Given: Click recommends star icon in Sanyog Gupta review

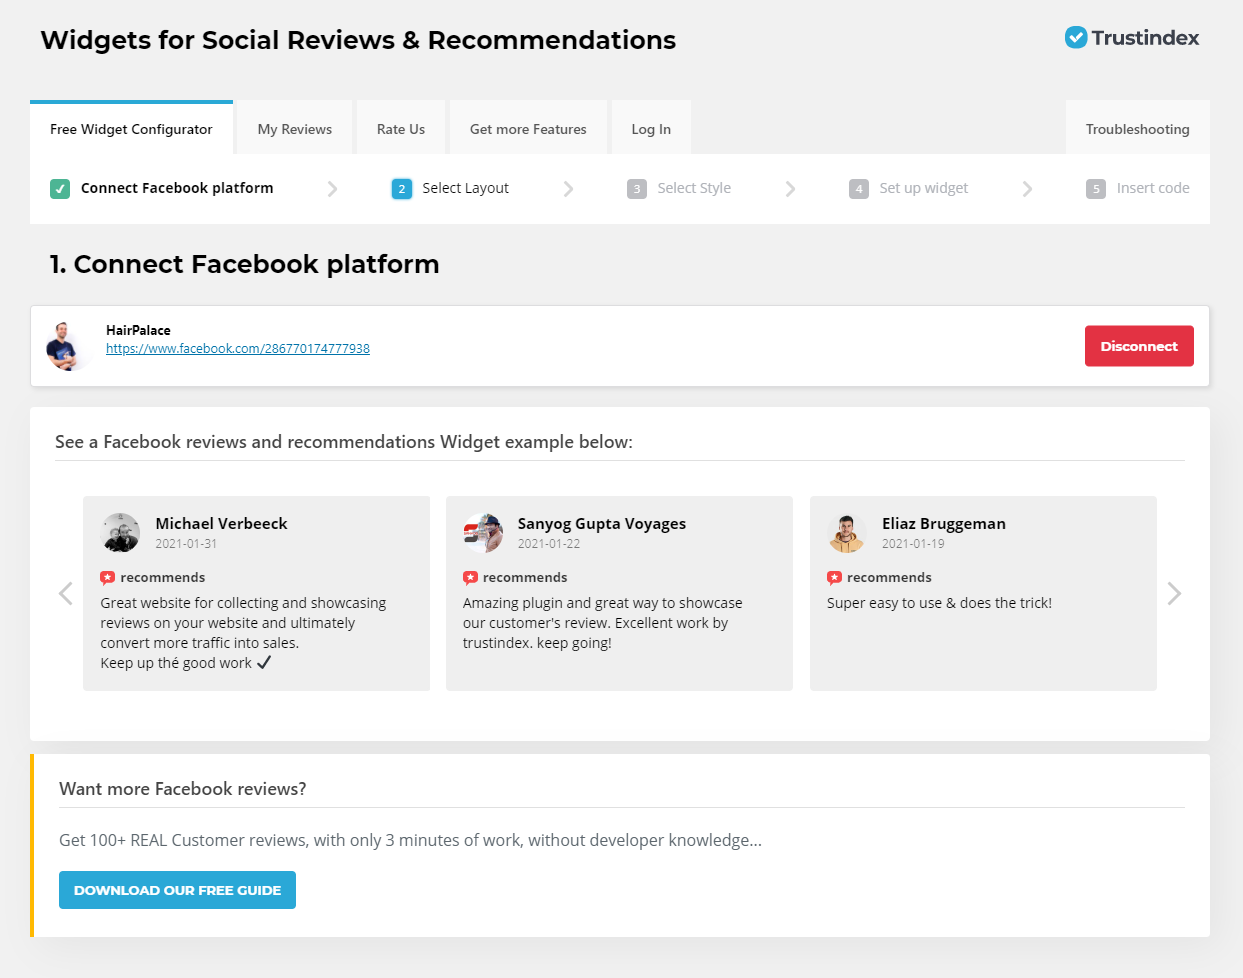Looking at the screenshot, I should coord(470,578).
